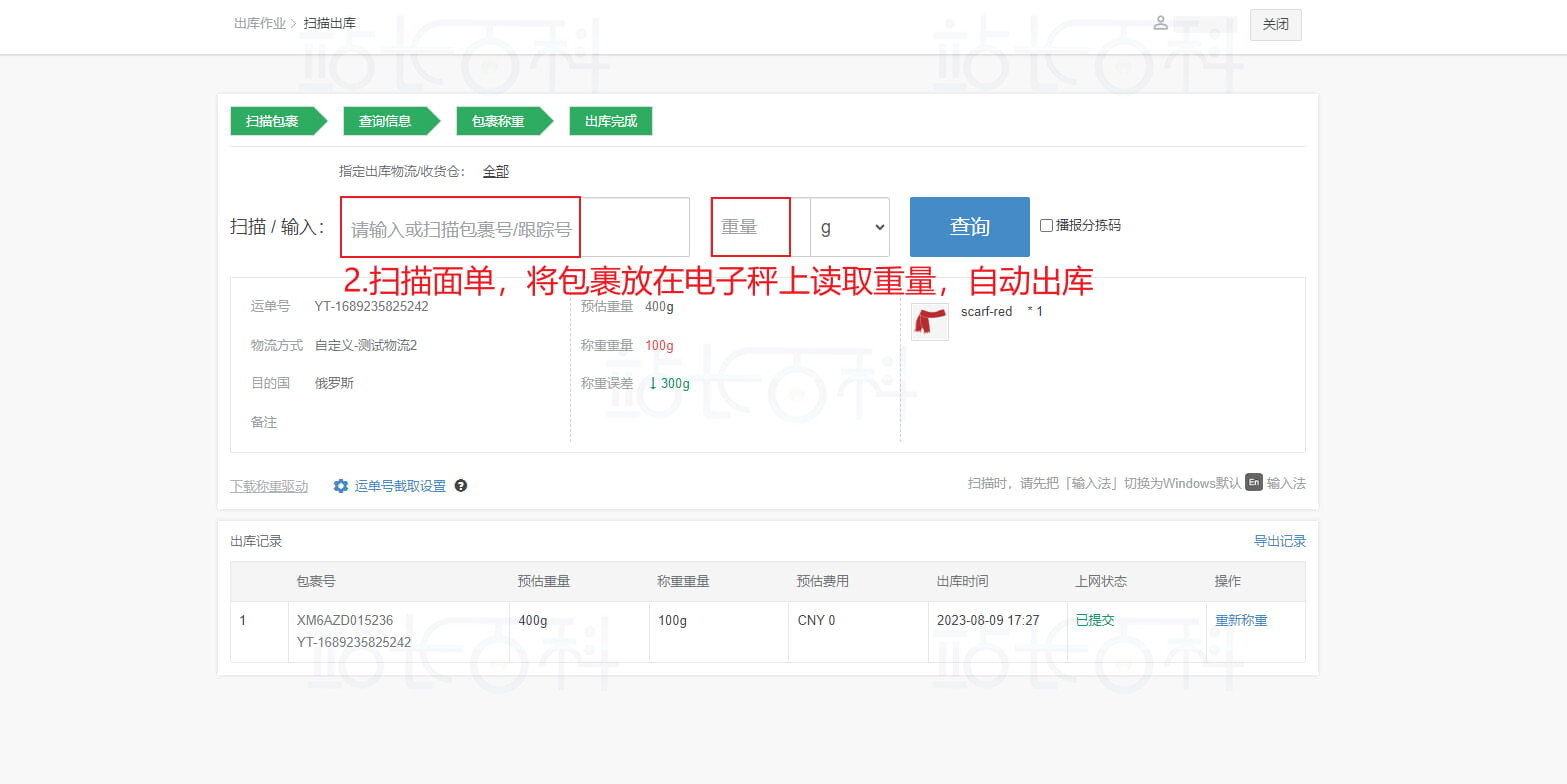Click the 下载称重驱动 link
The height and width of the screenshot is (784, 1567).
(269, 487)
